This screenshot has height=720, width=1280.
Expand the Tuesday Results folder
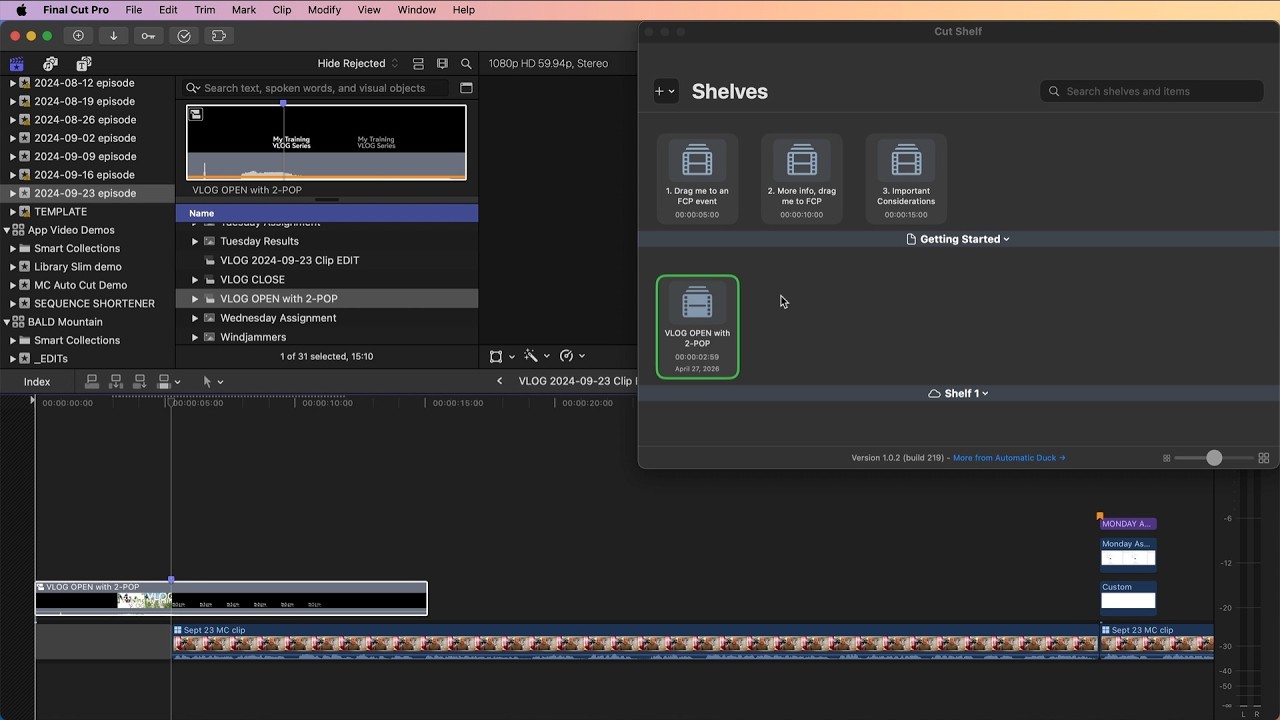(195, 241)
